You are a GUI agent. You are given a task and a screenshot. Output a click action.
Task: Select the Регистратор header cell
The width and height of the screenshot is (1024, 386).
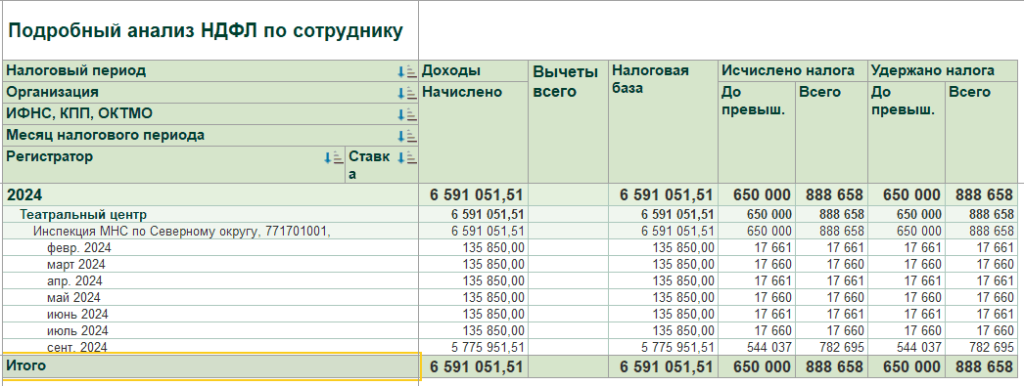click(x=174, y=165)
